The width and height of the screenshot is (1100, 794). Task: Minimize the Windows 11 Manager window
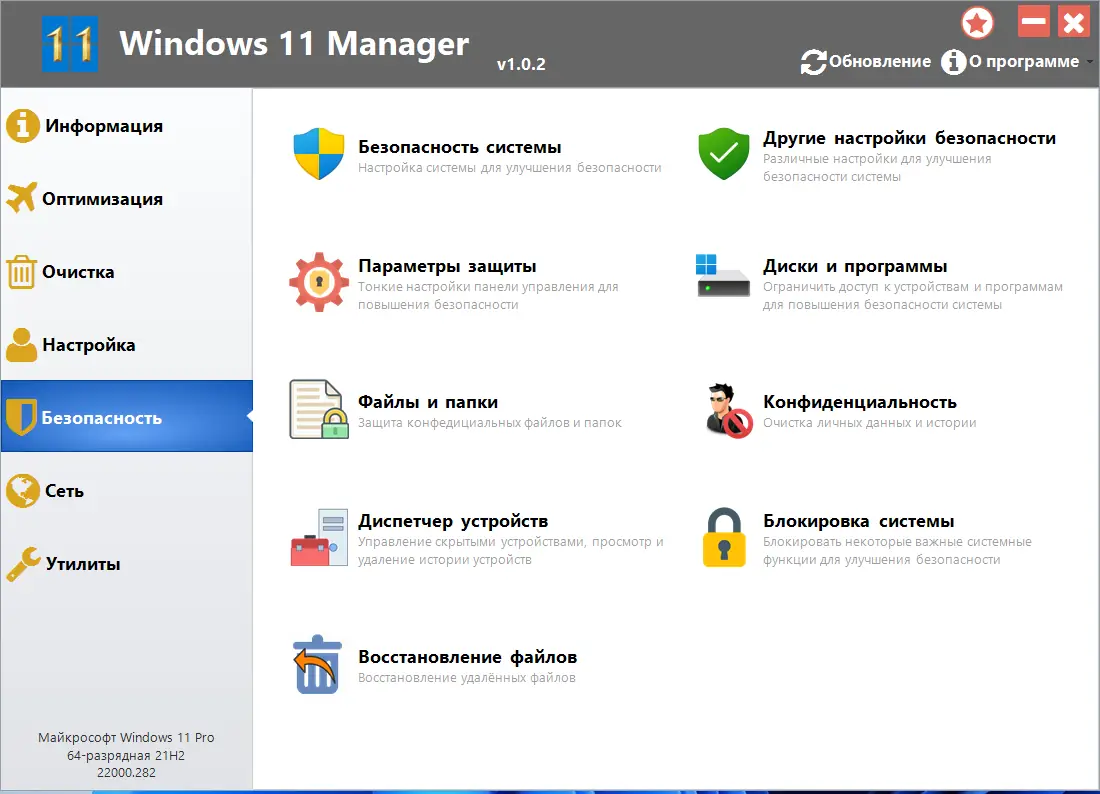click(x=1033, y=22)
